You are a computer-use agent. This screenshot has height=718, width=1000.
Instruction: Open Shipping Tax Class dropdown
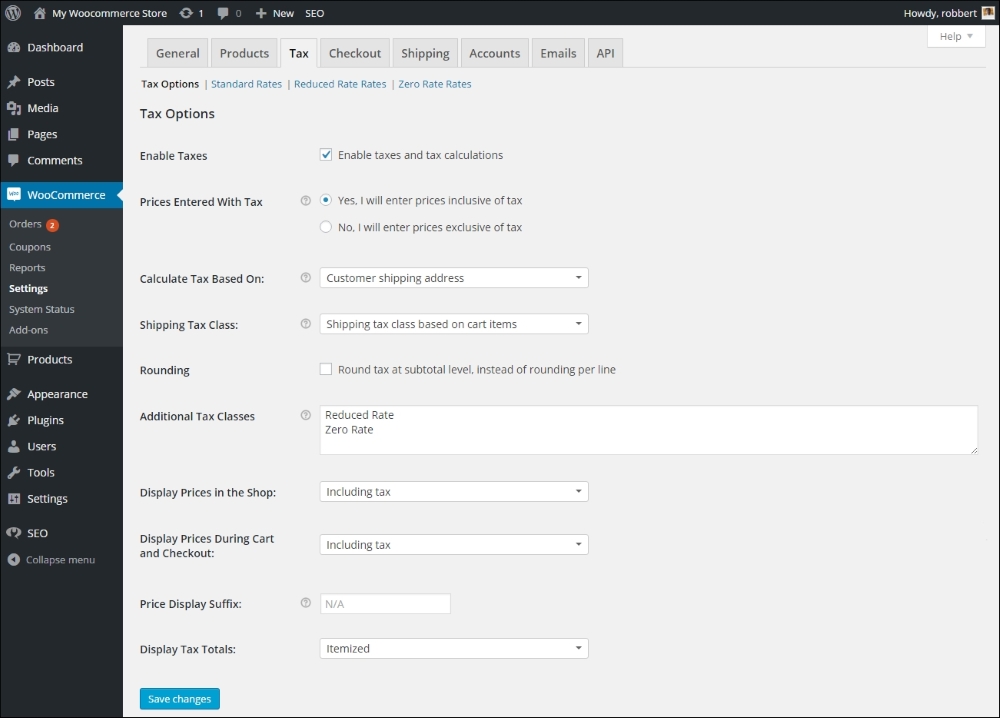click(x=453, y=324)
